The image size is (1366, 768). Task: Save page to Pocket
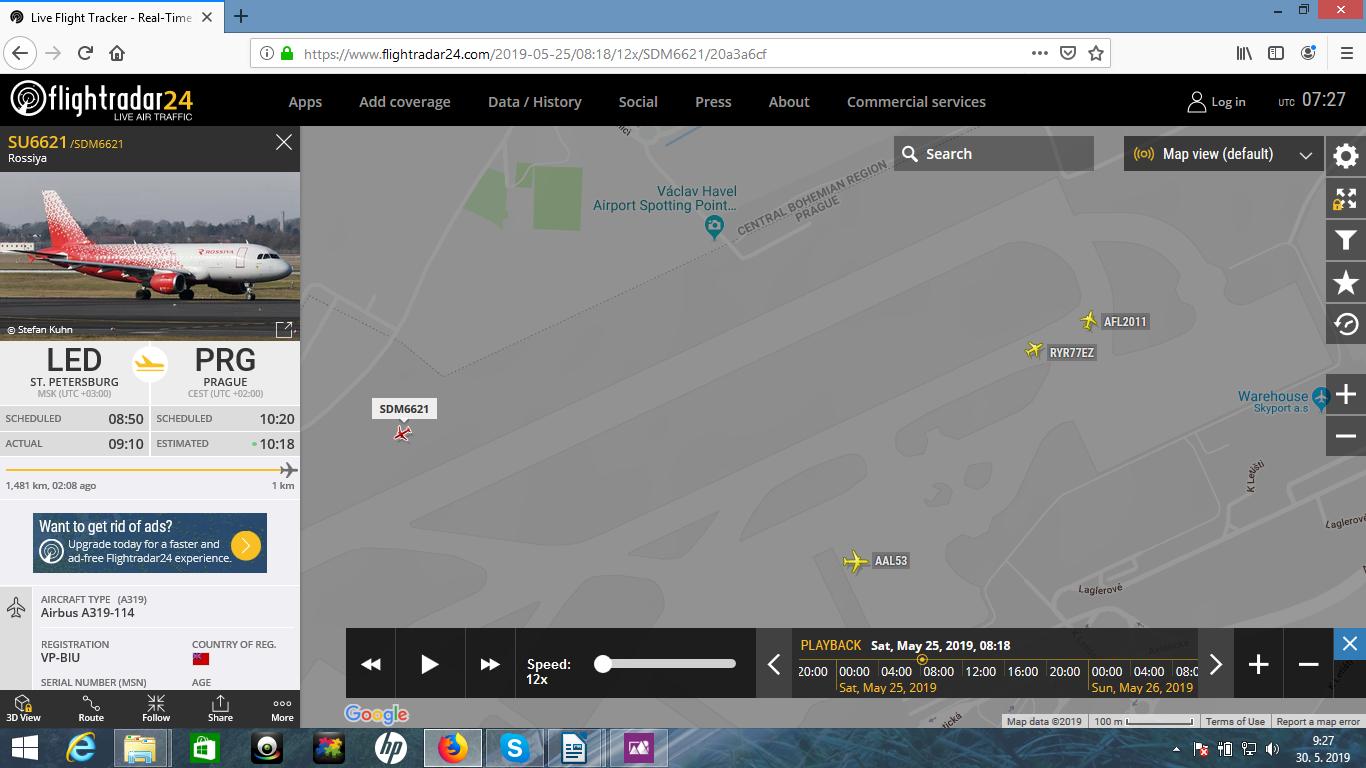pos(1068,53)
